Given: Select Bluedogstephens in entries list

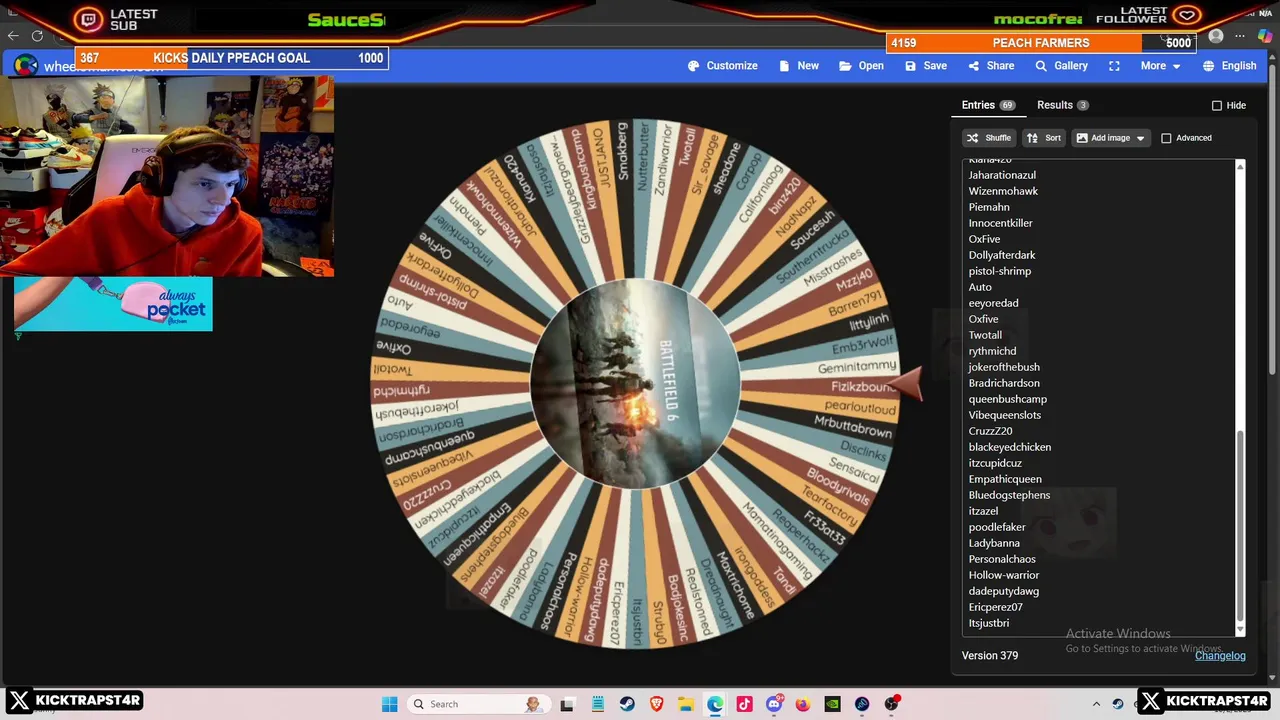Looking at the screenshot, I should [x=1009, y=495].
